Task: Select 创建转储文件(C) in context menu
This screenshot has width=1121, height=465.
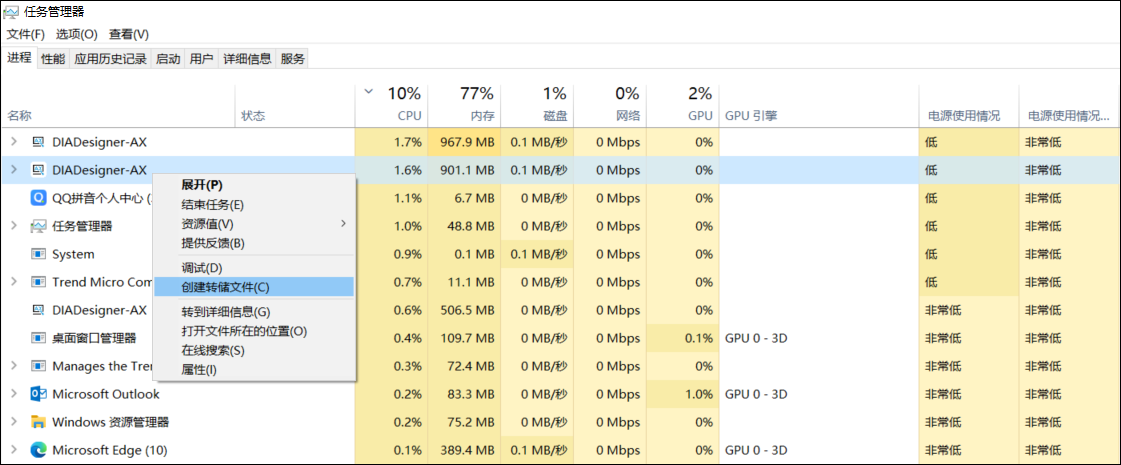Action: pyautogui.click(x=225, y=287)
